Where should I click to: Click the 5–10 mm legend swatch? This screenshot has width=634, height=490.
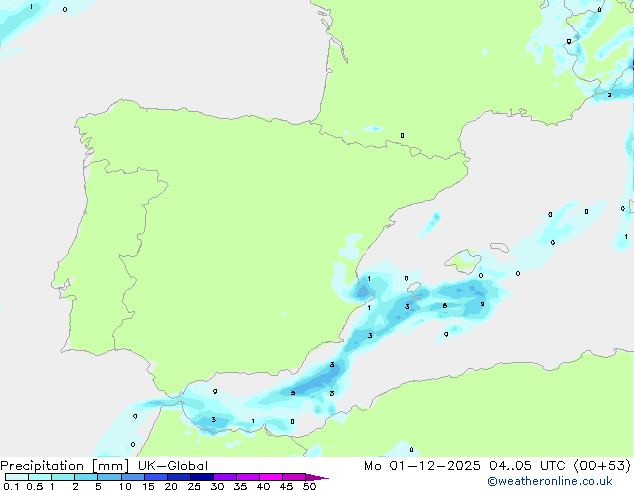(x=109, y=477)
